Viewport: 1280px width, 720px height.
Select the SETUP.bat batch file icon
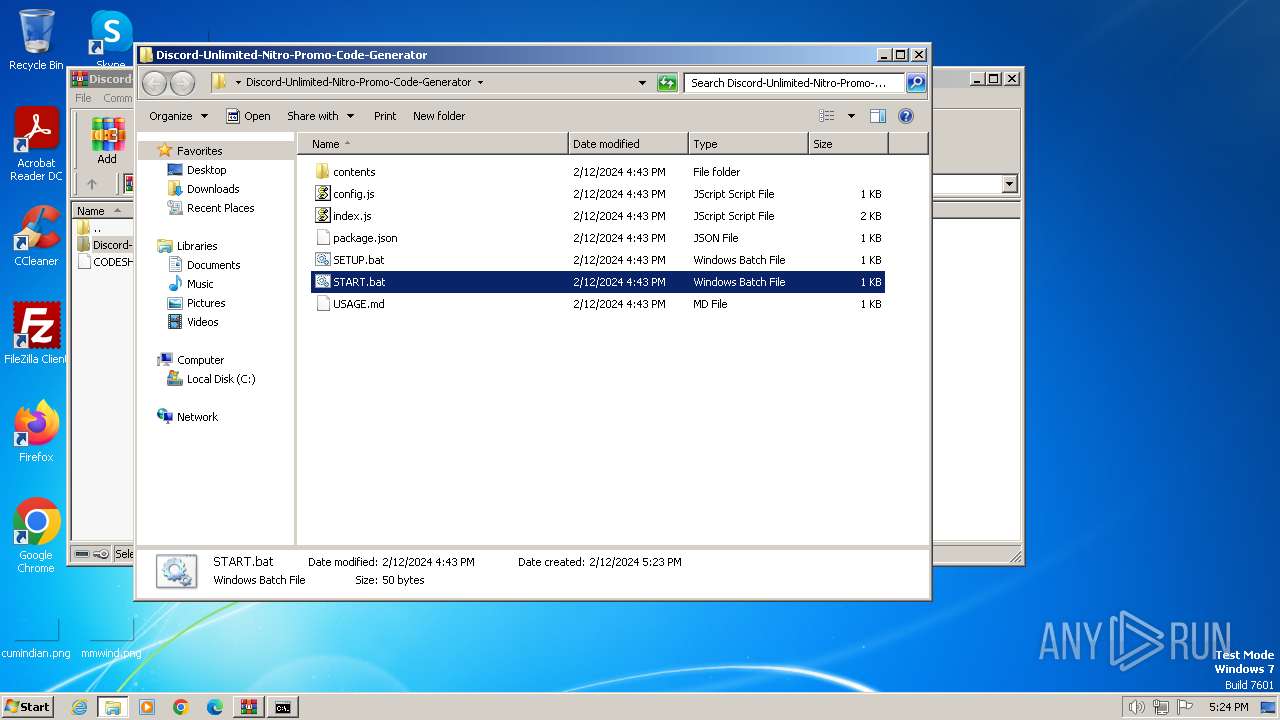322,260
